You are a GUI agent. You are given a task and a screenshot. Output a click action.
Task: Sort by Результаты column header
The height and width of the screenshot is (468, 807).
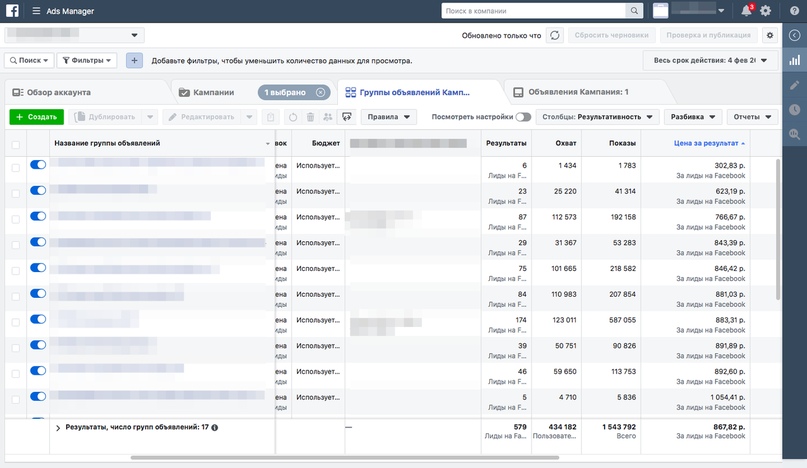[x=506, y=144]
